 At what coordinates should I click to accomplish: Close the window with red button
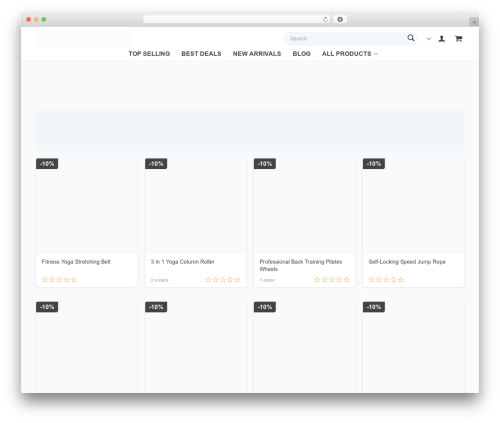[x=29, y=20]
